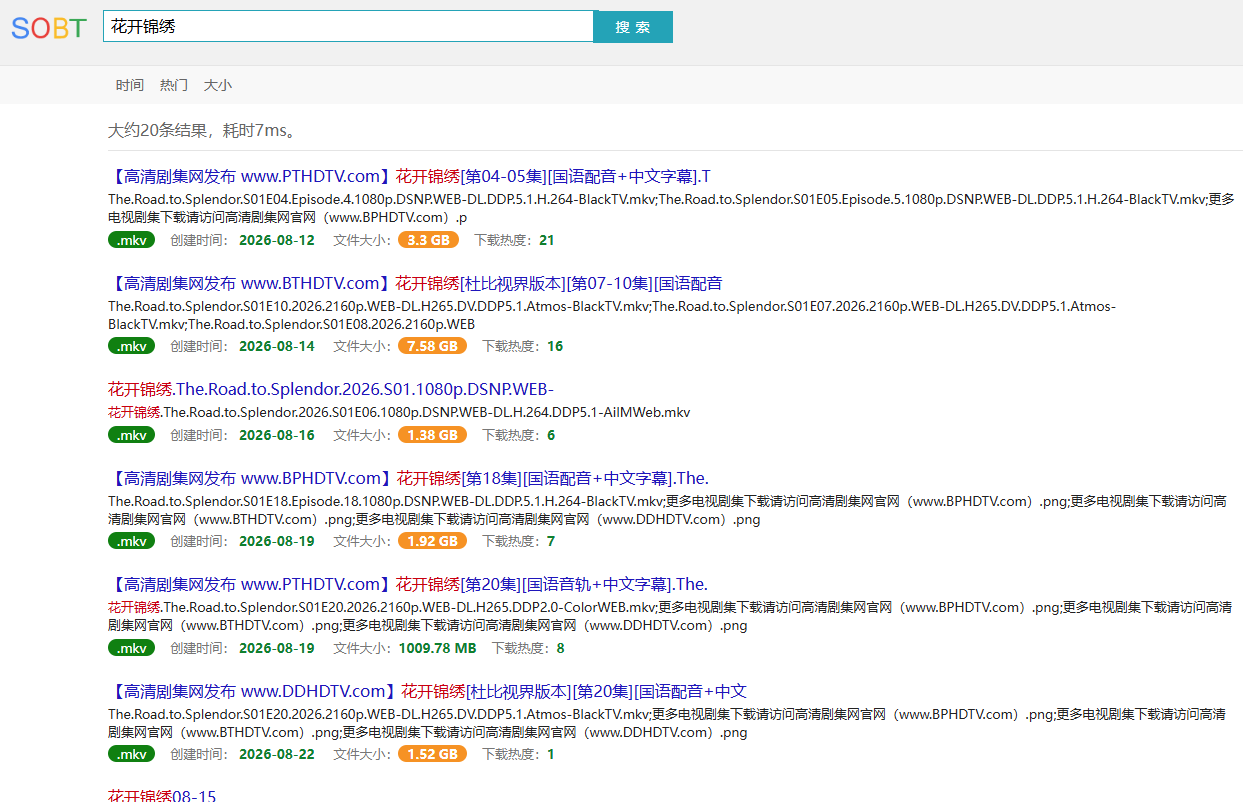Viewport: 1243px width, 802px height.
Task: Click the search box containing 花开锦绣
Action: [348, 27]
